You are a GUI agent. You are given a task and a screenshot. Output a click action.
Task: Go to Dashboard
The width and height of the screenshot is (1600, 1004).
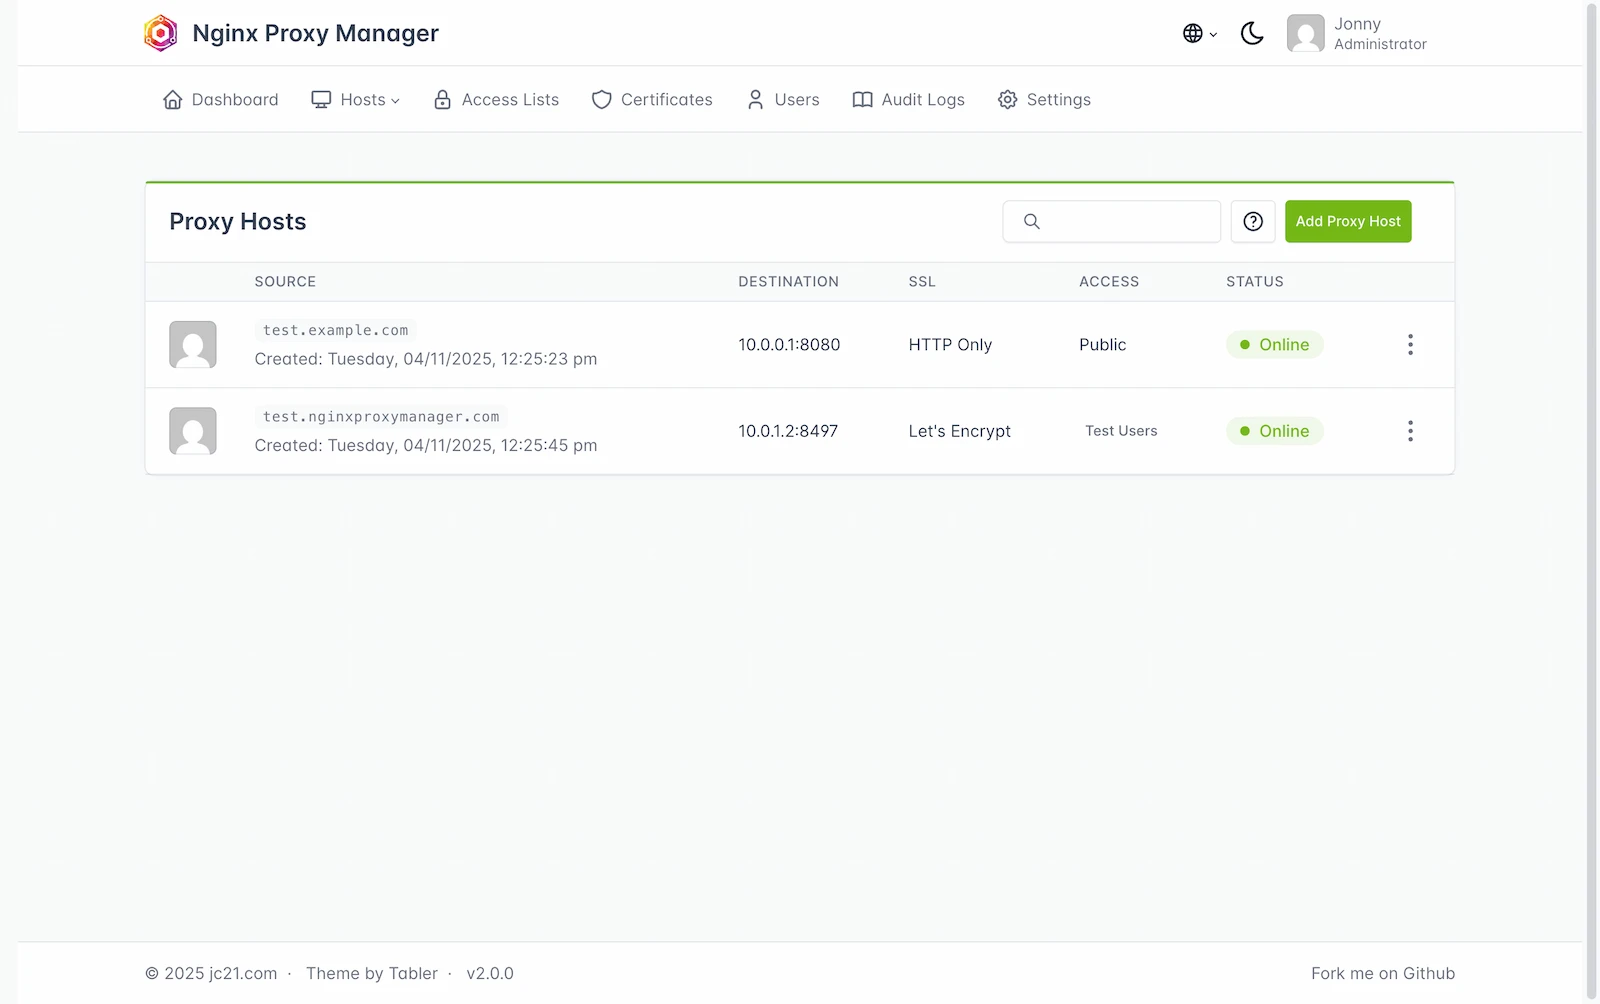[221, 99]
